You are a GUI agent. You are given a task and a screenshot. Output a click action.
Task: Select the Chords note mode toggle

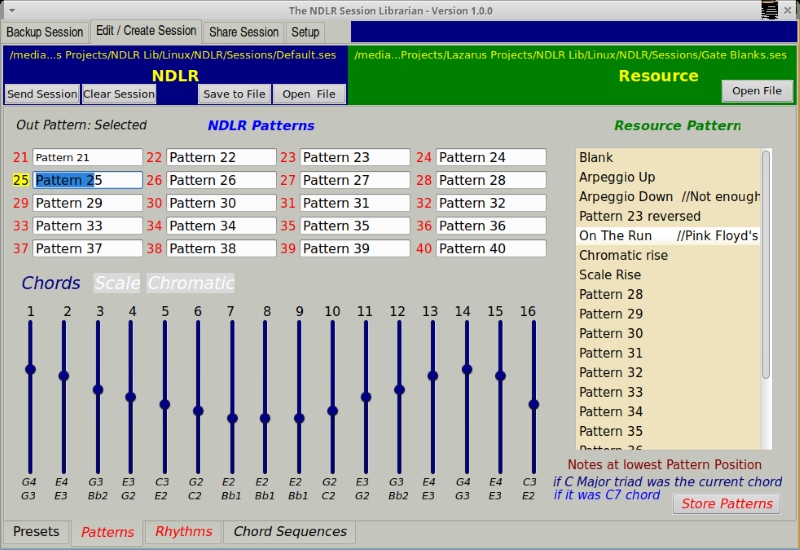point(51,283)
